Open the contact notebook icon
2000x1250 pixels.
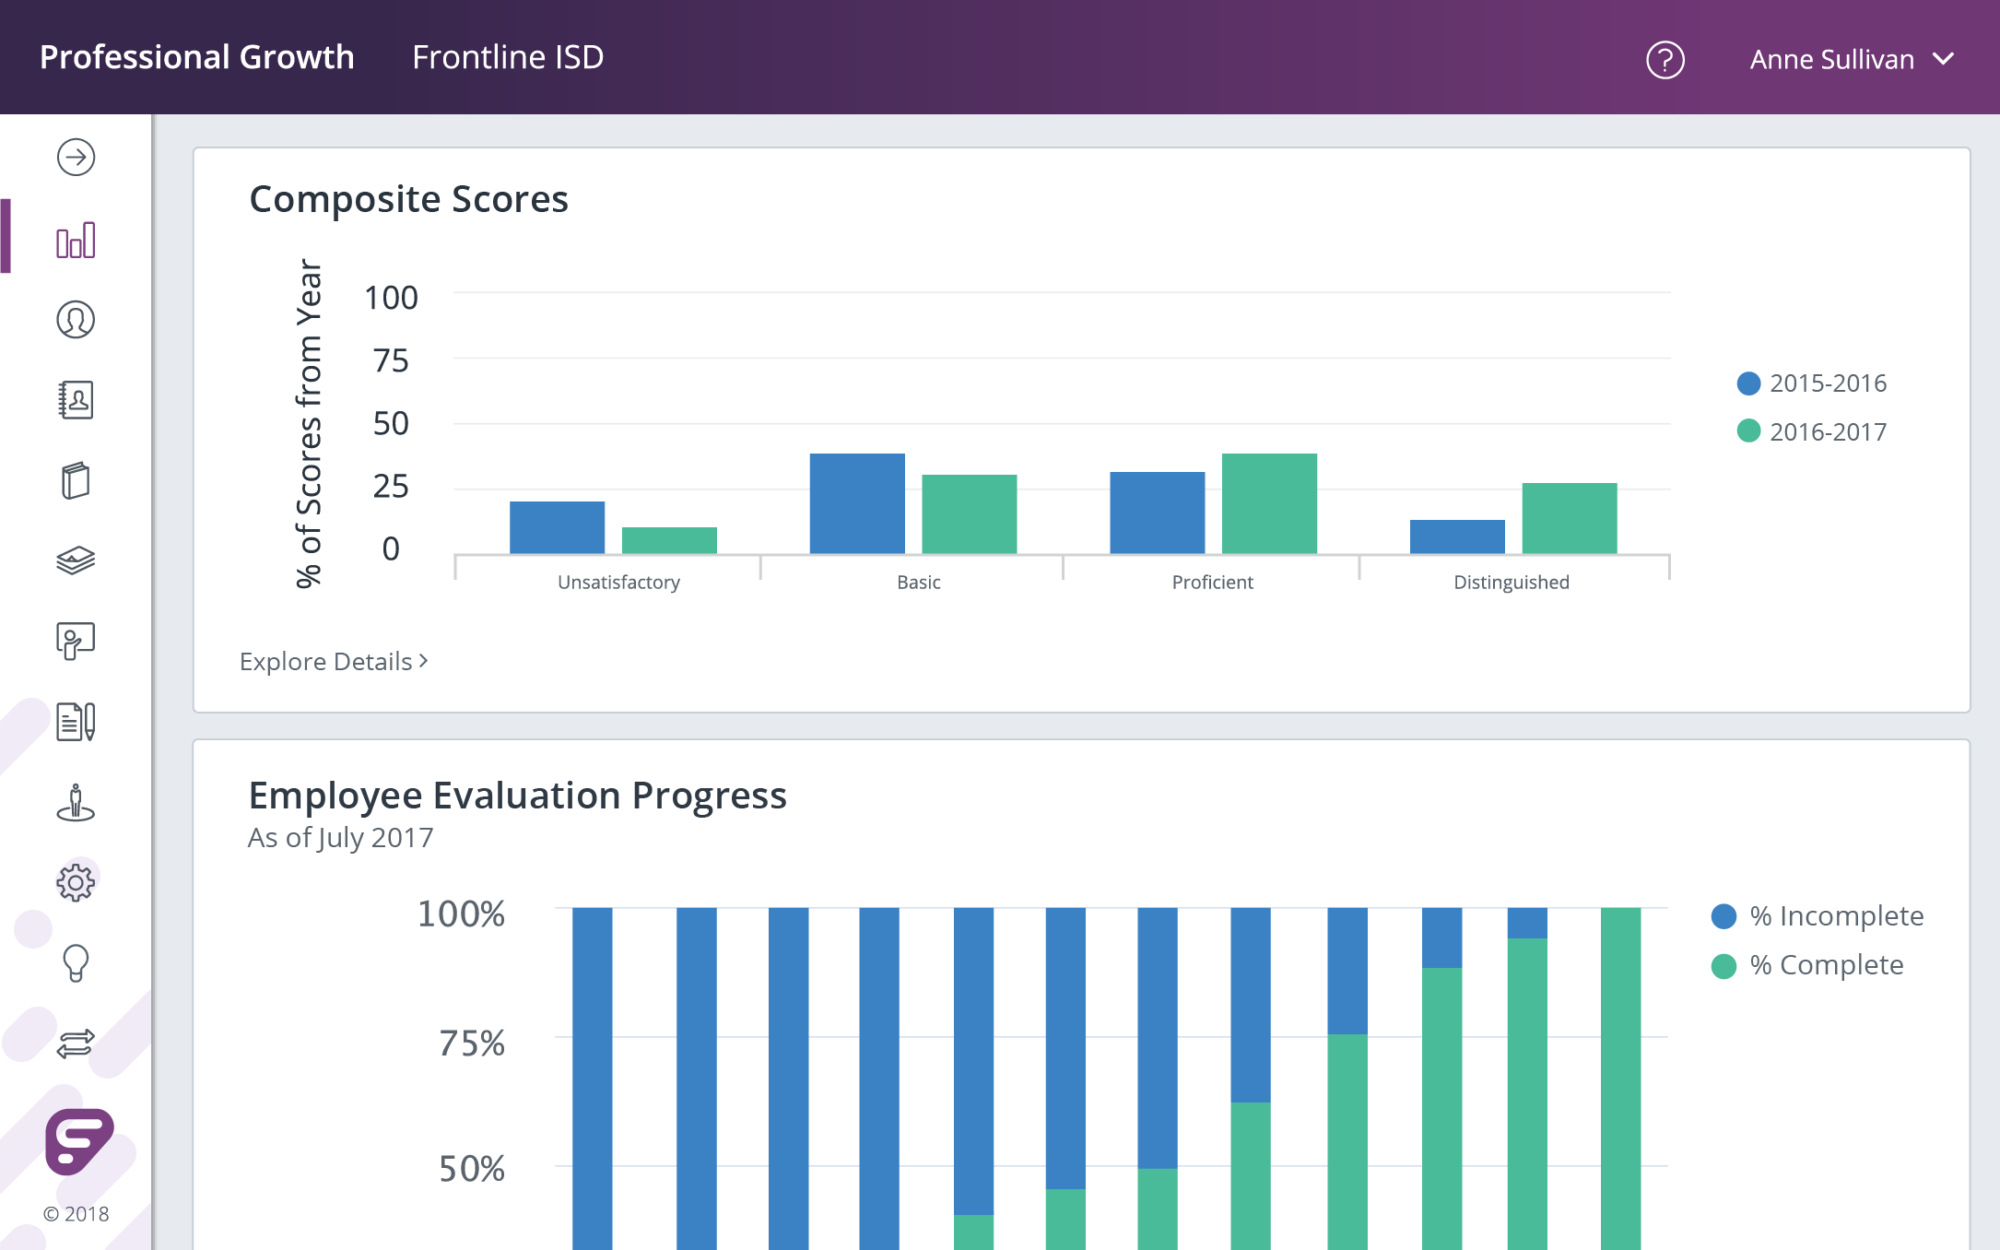(x=76, y=400)
